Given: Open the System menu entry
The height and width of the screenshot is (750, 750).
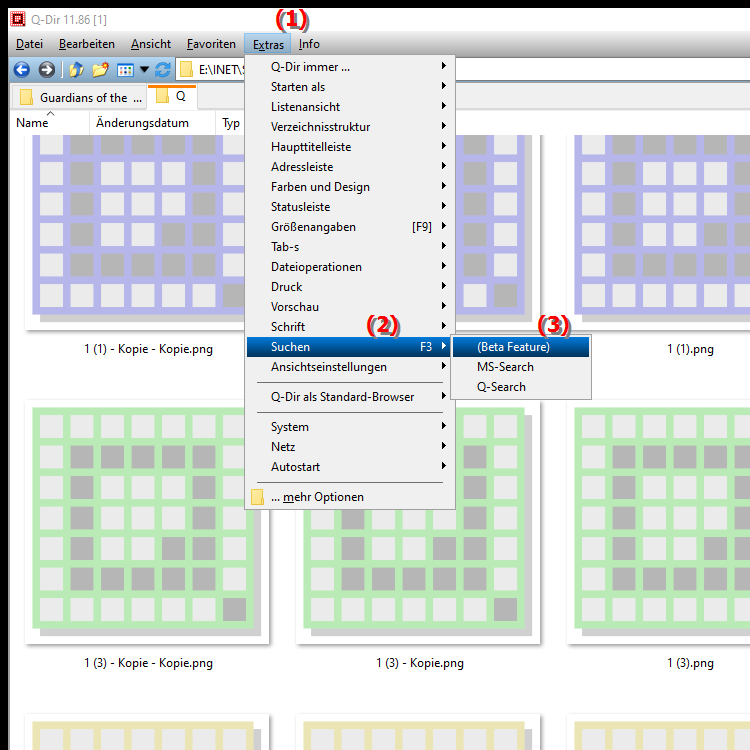Looking at the screenshot, I should pyautogui.click(x=350, y=427).
